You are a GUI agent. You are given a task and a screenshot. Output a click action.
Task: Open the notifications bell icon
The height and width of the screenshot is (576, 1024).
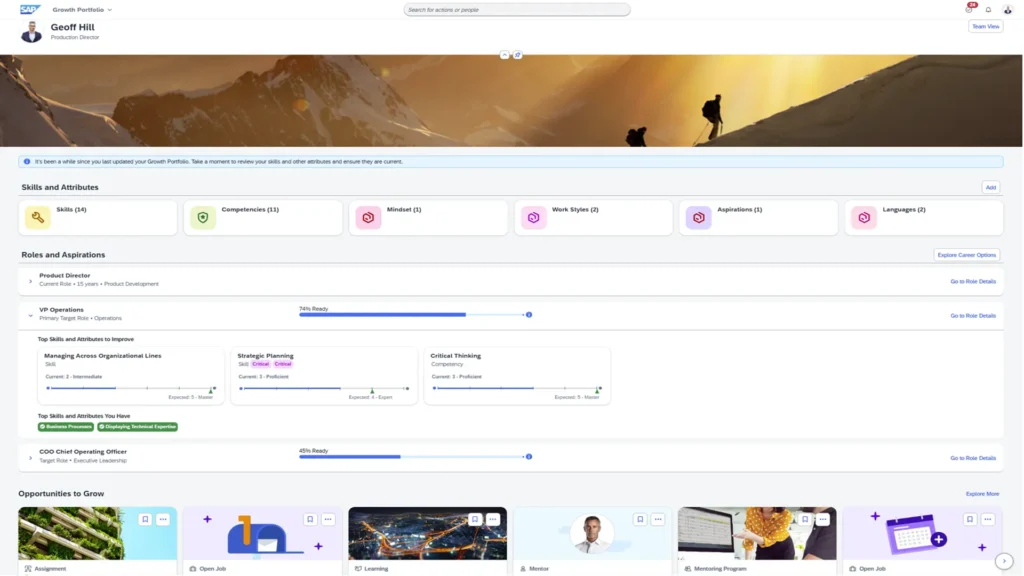988,10
